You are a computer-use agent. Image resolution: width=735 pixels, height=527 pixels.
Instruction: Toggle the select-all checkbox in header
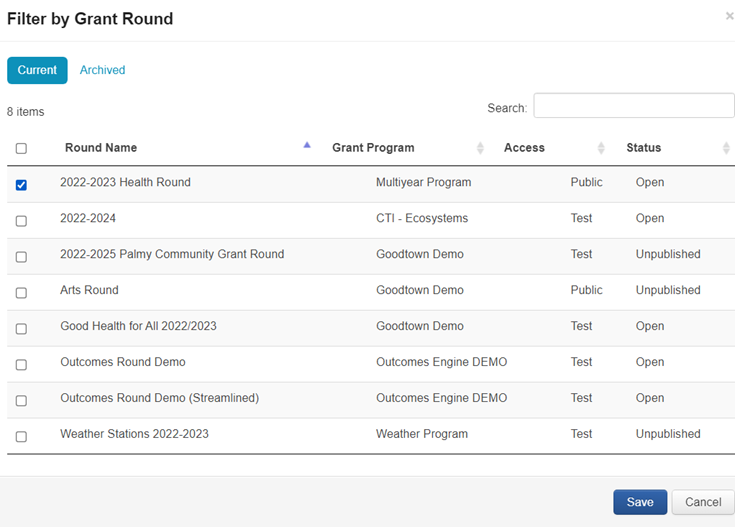[x=21, y=148]
